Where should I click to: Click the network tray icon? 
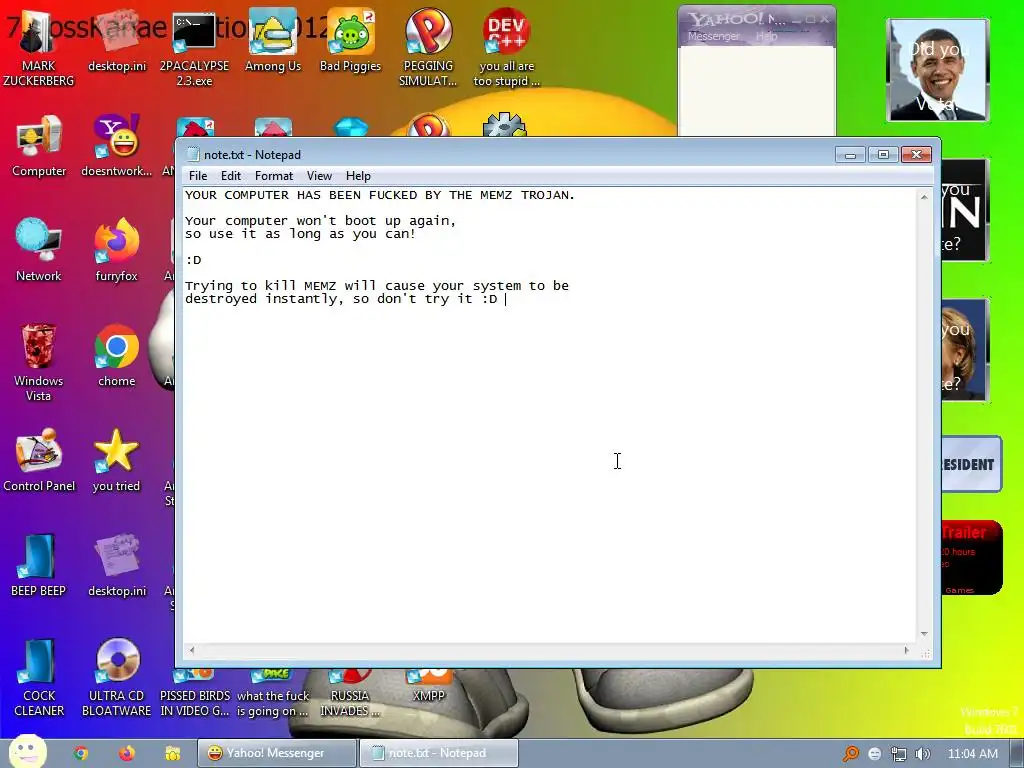click(x=899, y=754)
